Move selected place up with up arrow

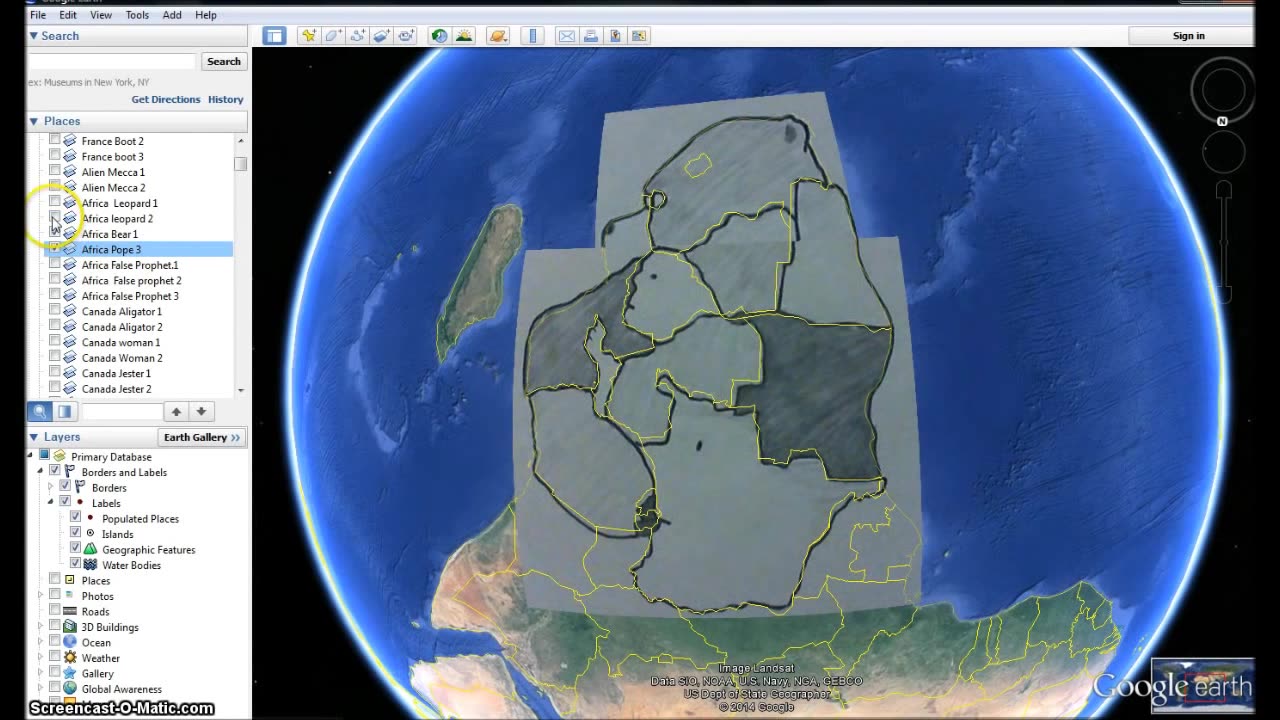pos(176,411)
